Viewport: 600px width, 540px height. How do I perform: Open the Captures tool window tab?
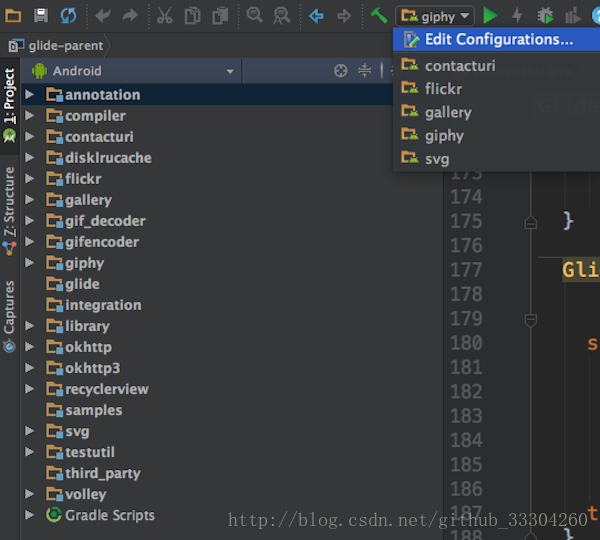pos(10,316)
